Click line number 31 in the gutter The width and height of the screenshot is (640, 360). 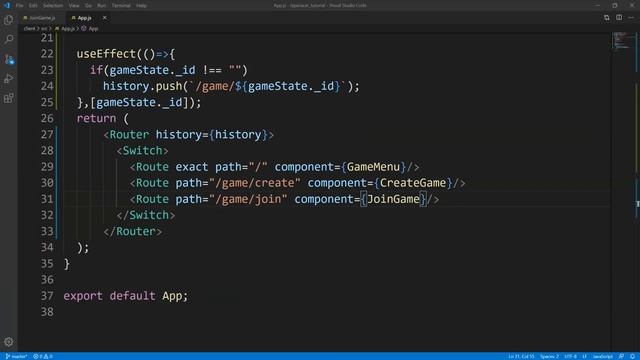pos(47,199)
